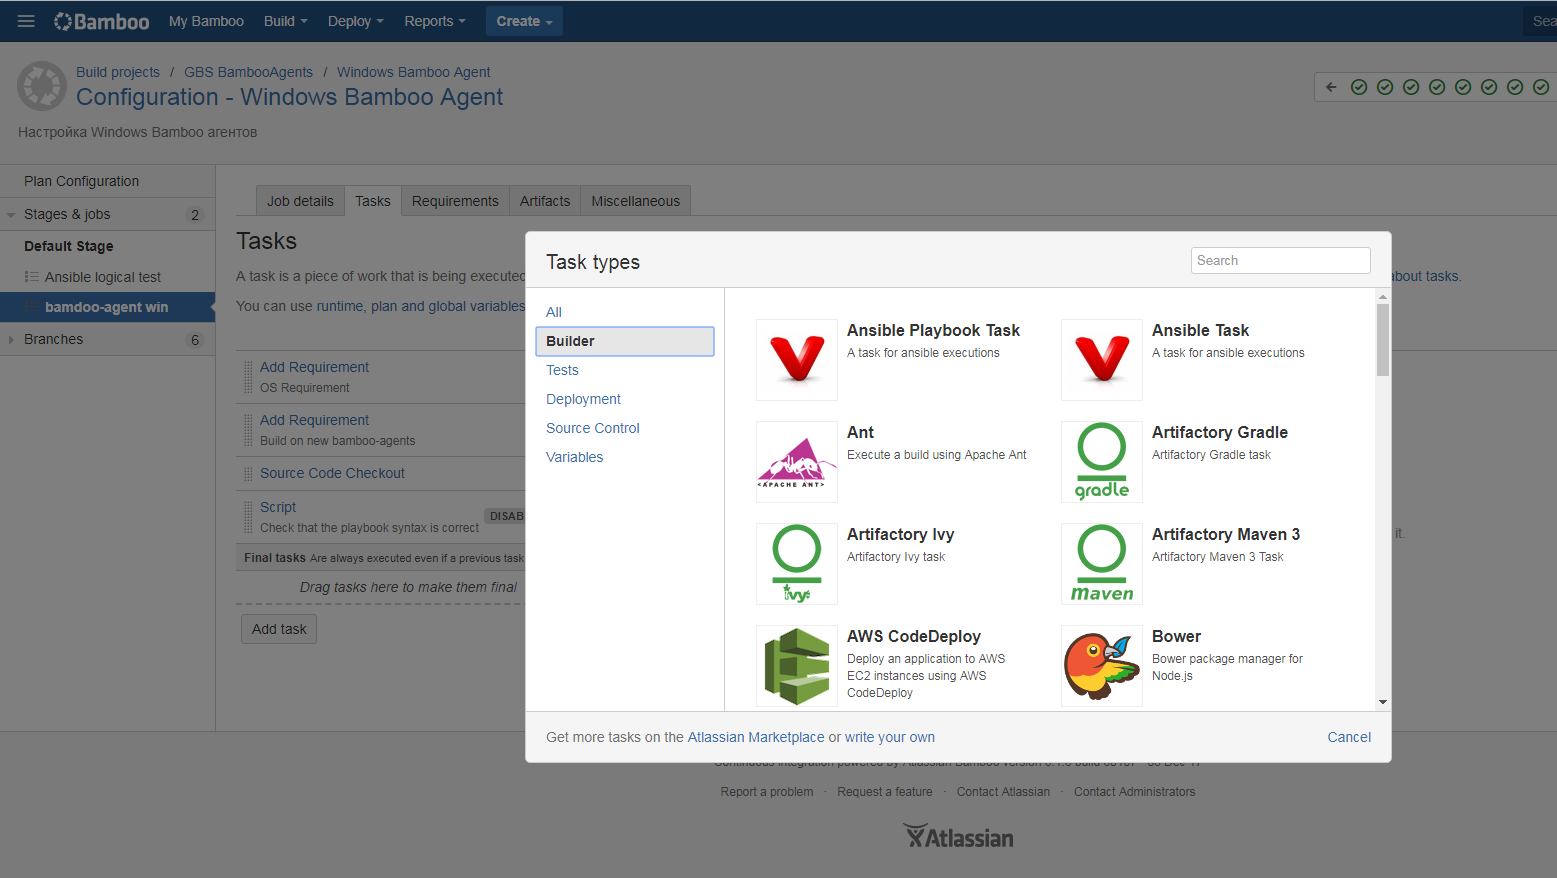Filter by Deployment task category

[583, 399]
